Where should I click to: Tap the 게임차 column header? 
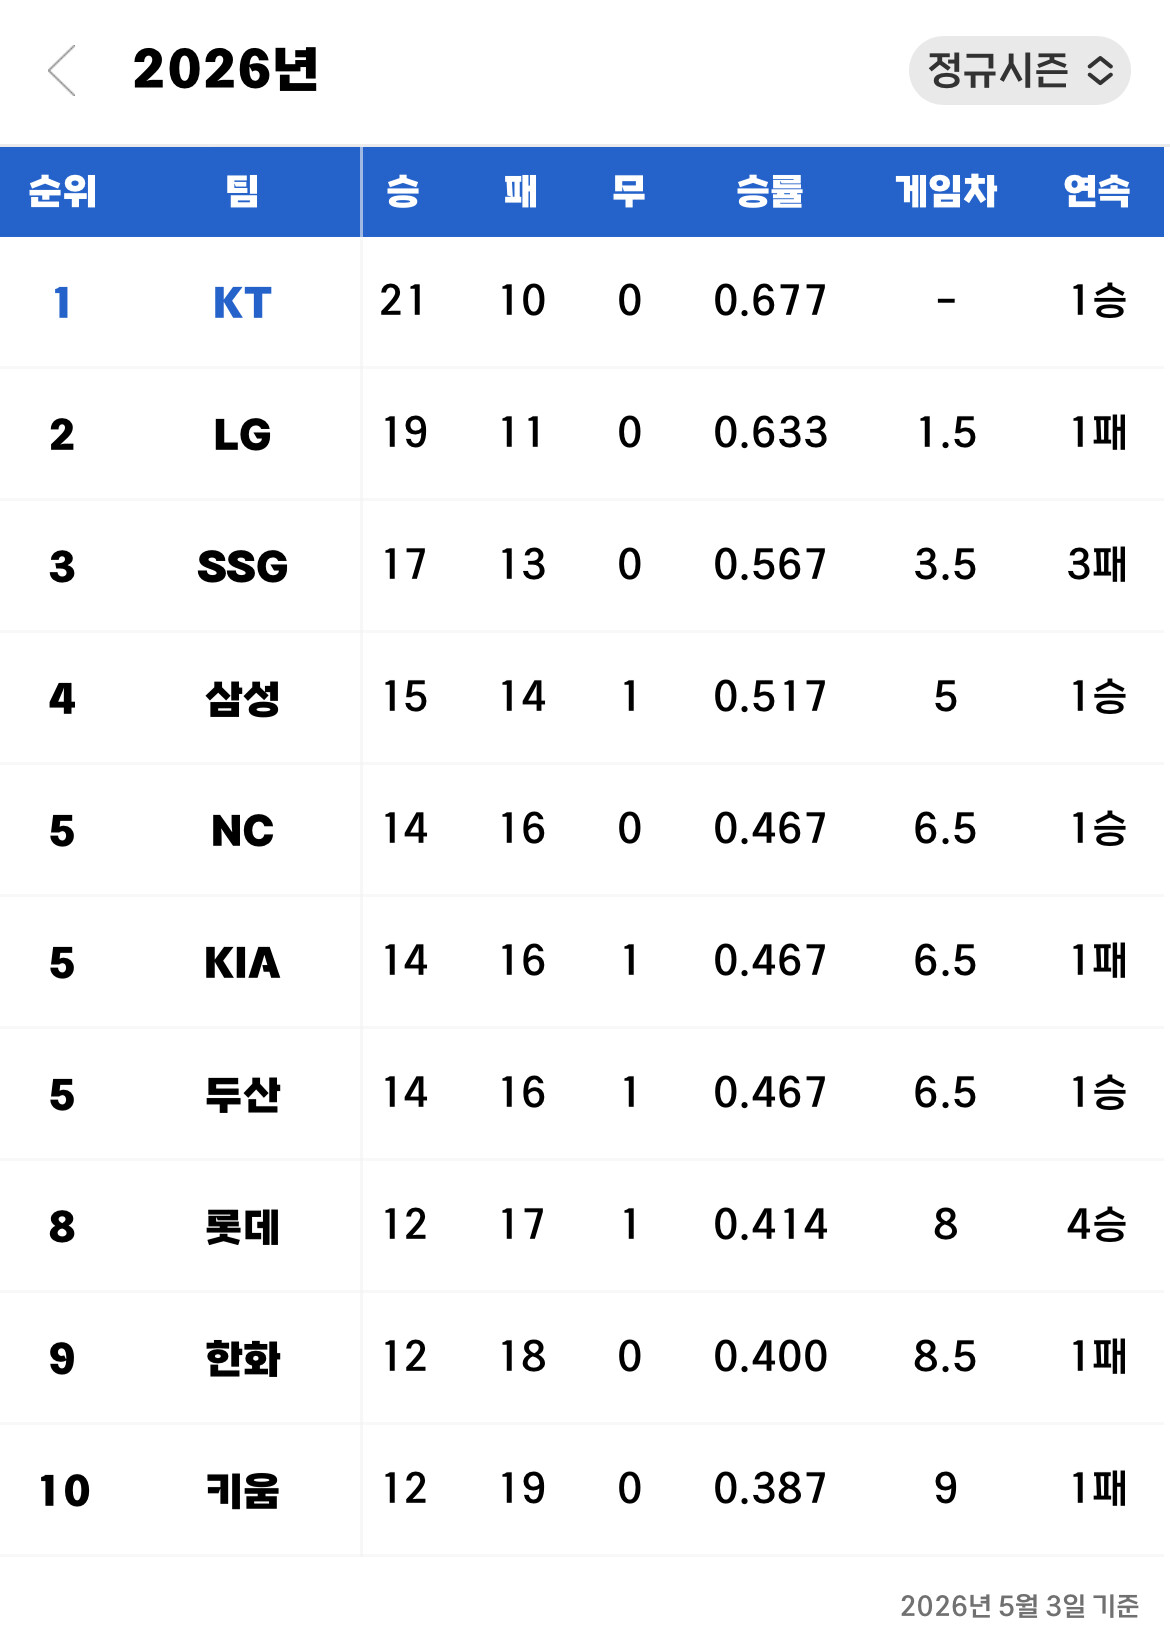pos(945,191)
